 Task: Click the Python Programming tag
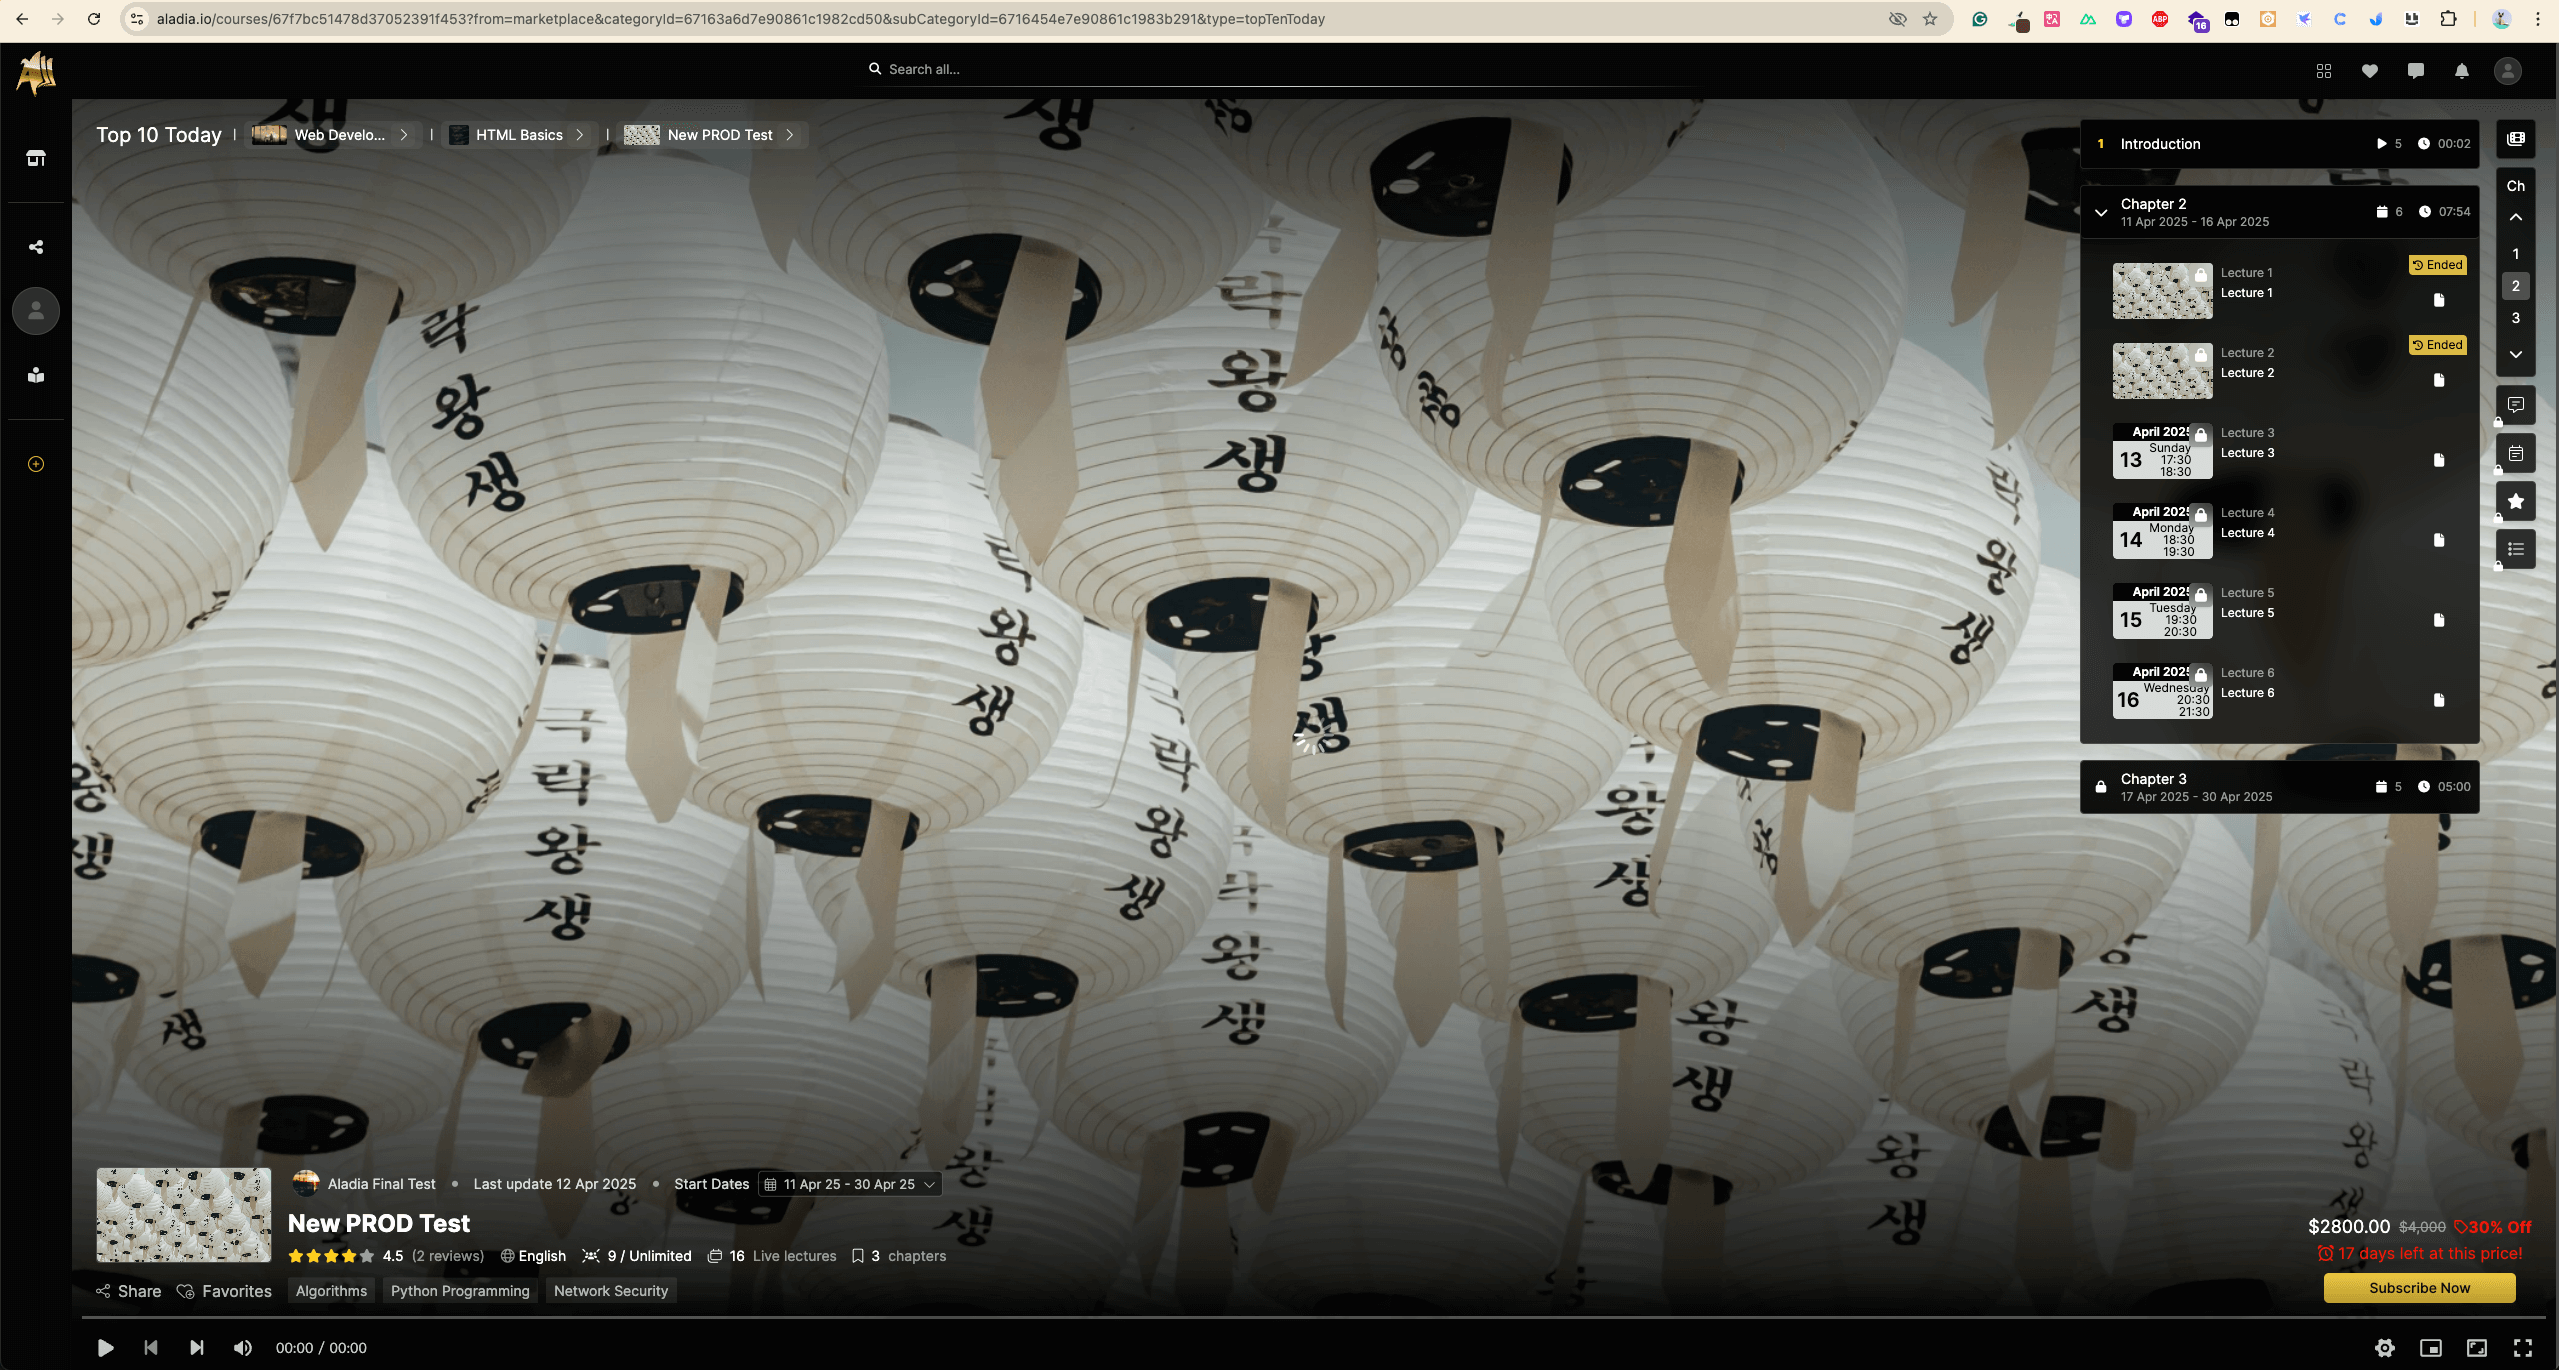coord(460,1291)
